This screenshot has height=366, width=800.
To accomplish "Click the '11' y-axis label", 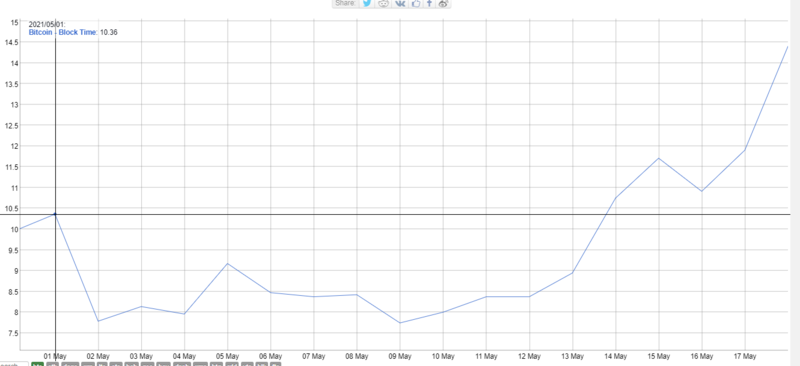I will 14,187.
